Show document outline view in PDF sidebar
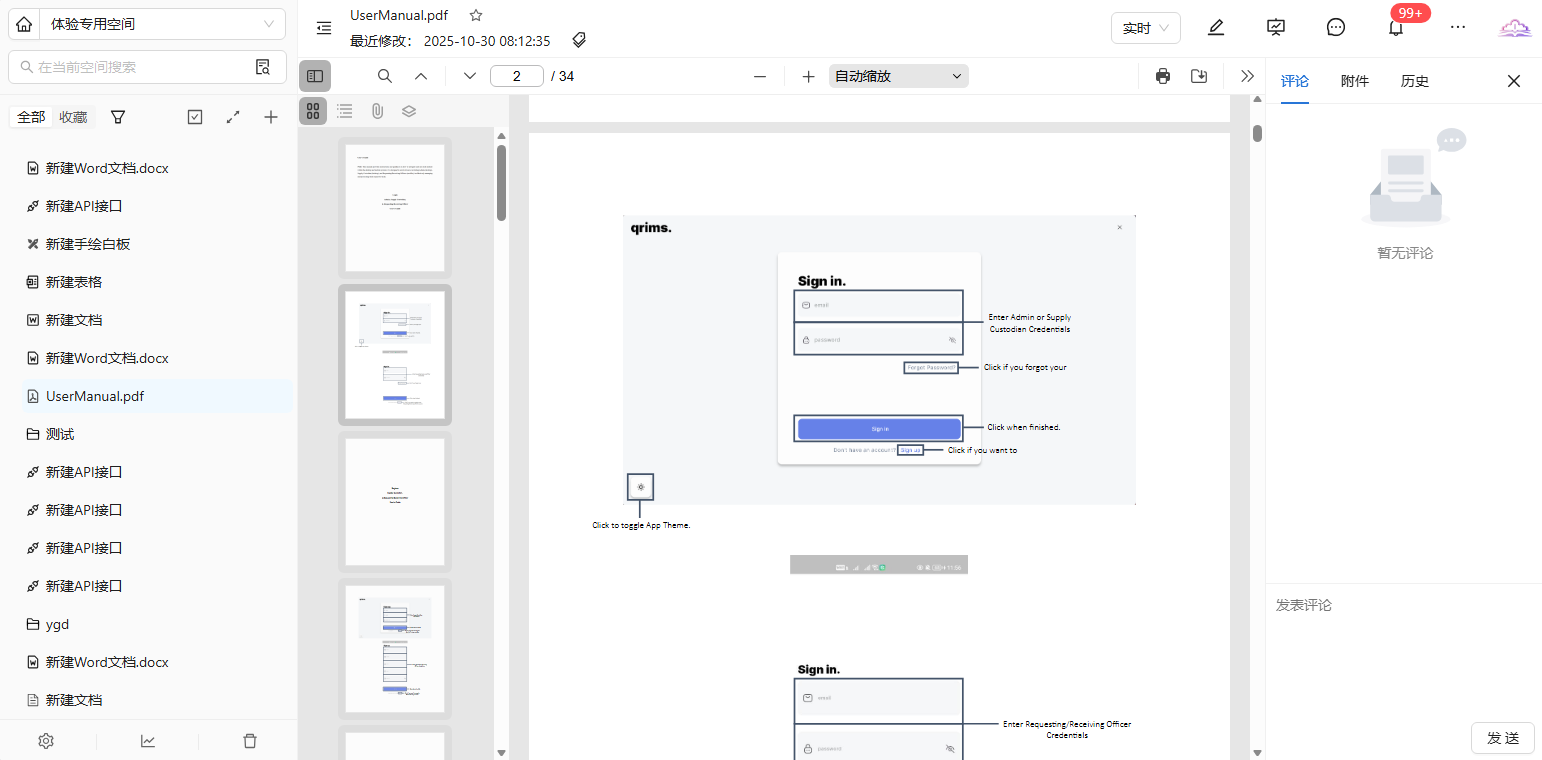 click(x=345, y=111)
